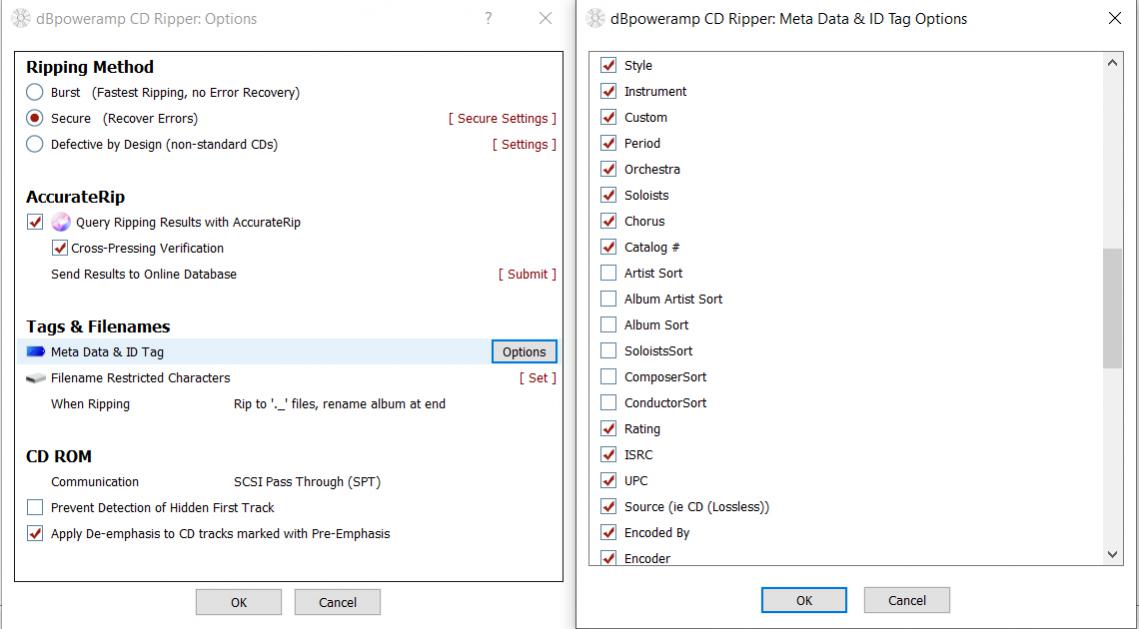Click the Filename Restricted Characters drive icon

(35, 378)
